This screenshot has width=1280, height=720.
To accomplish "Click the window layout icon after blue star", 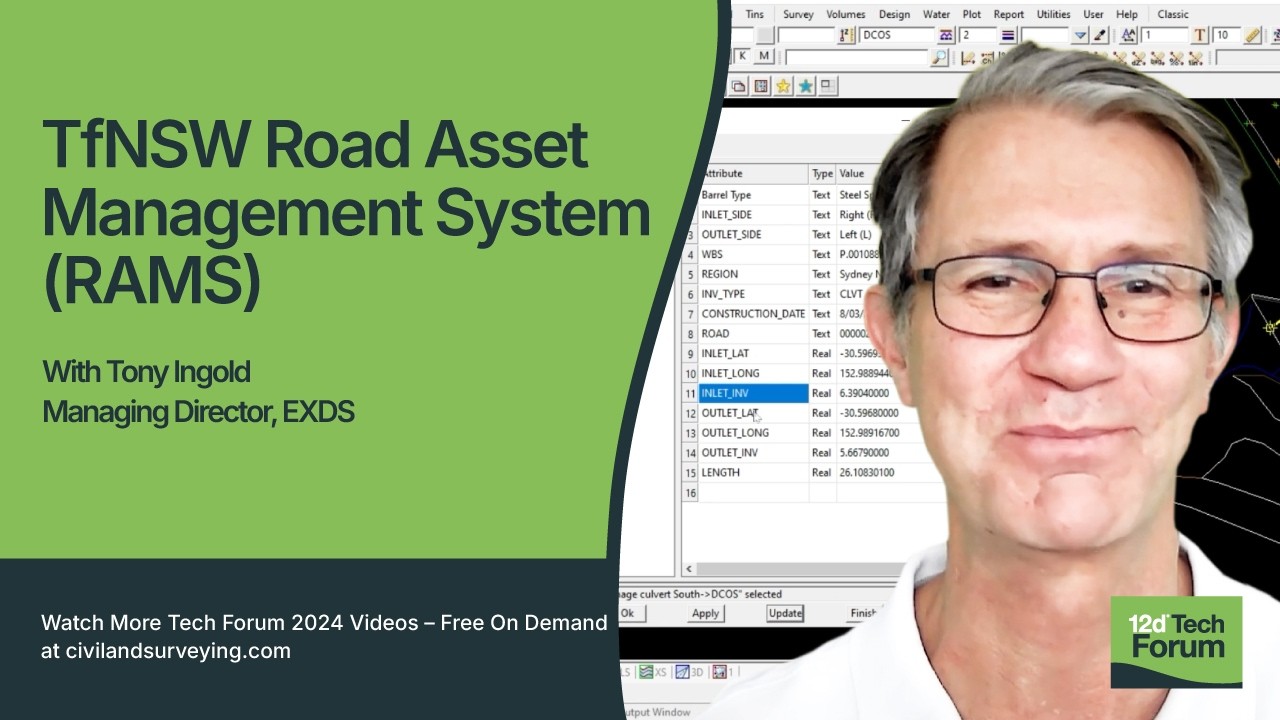I will point(828,86).
